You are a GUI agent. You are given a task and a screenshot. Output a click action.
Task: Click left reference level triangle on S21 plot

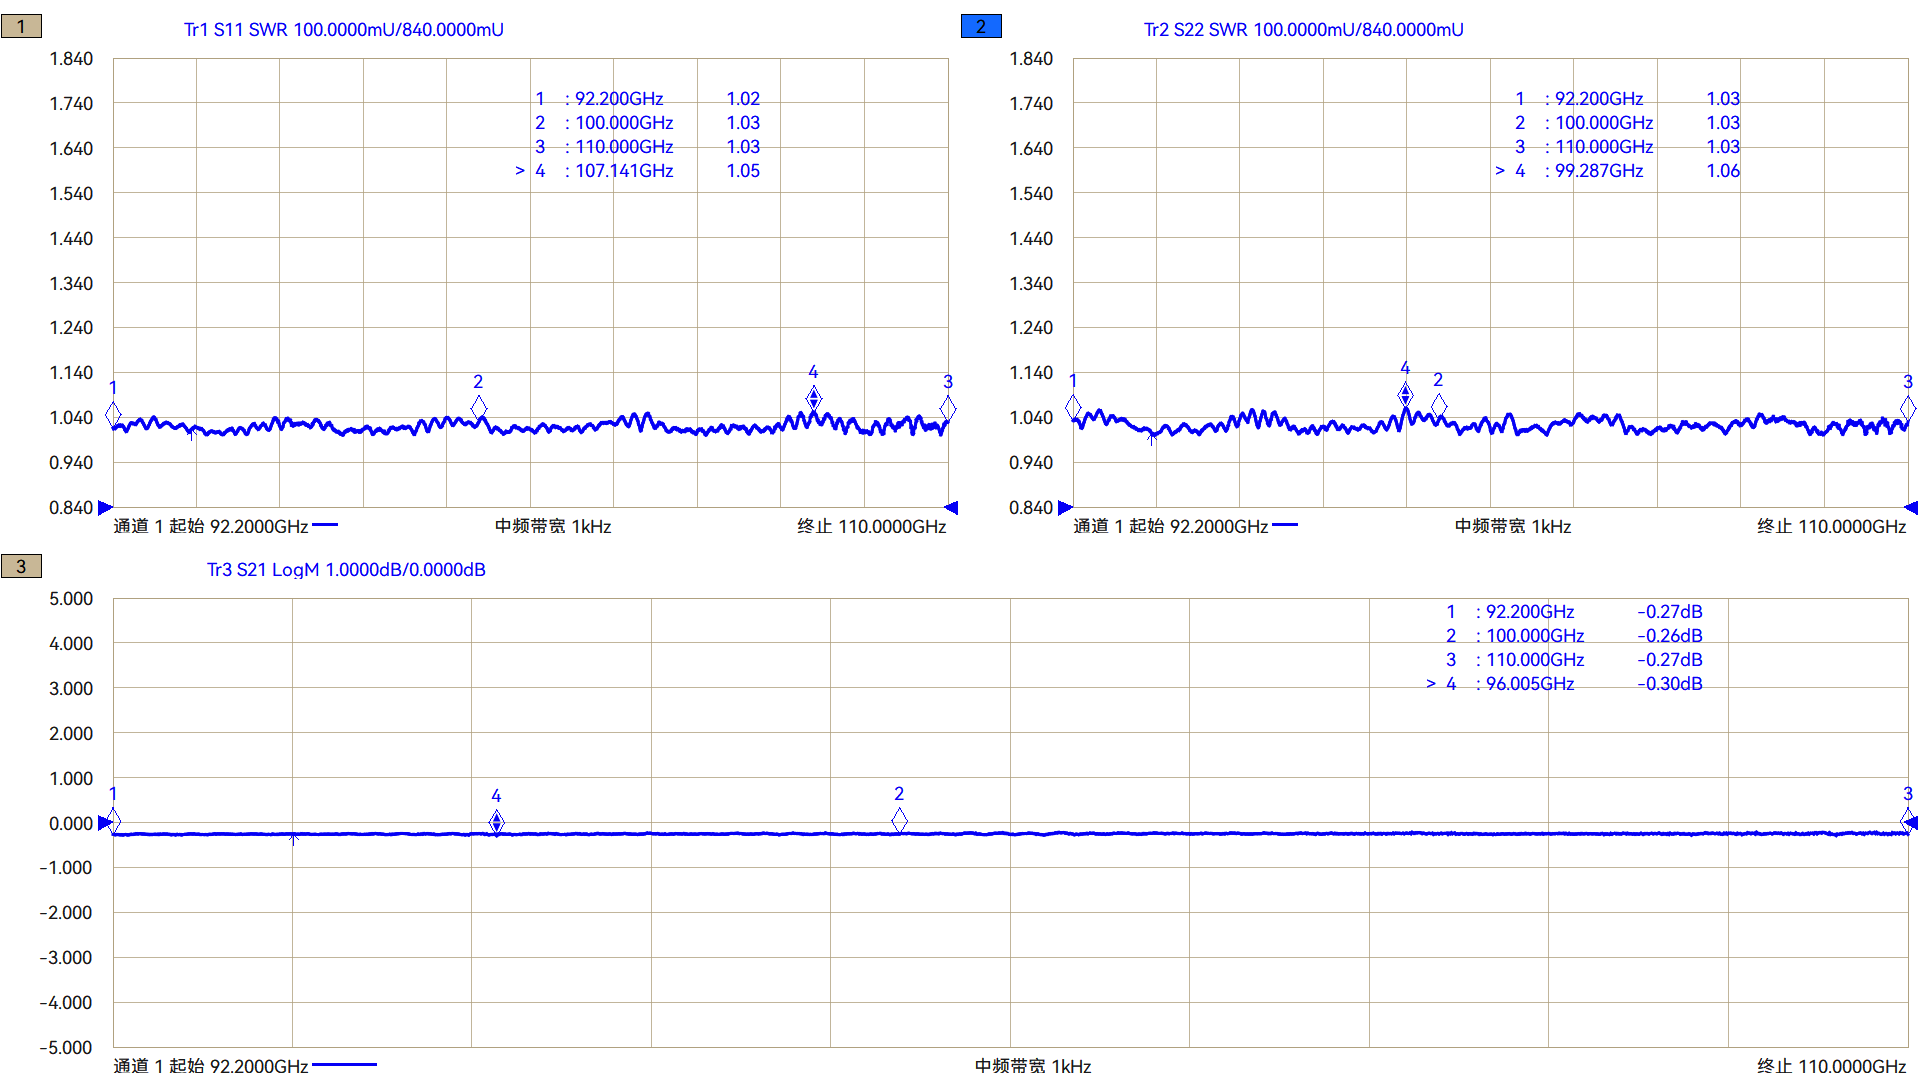(105, 823)
